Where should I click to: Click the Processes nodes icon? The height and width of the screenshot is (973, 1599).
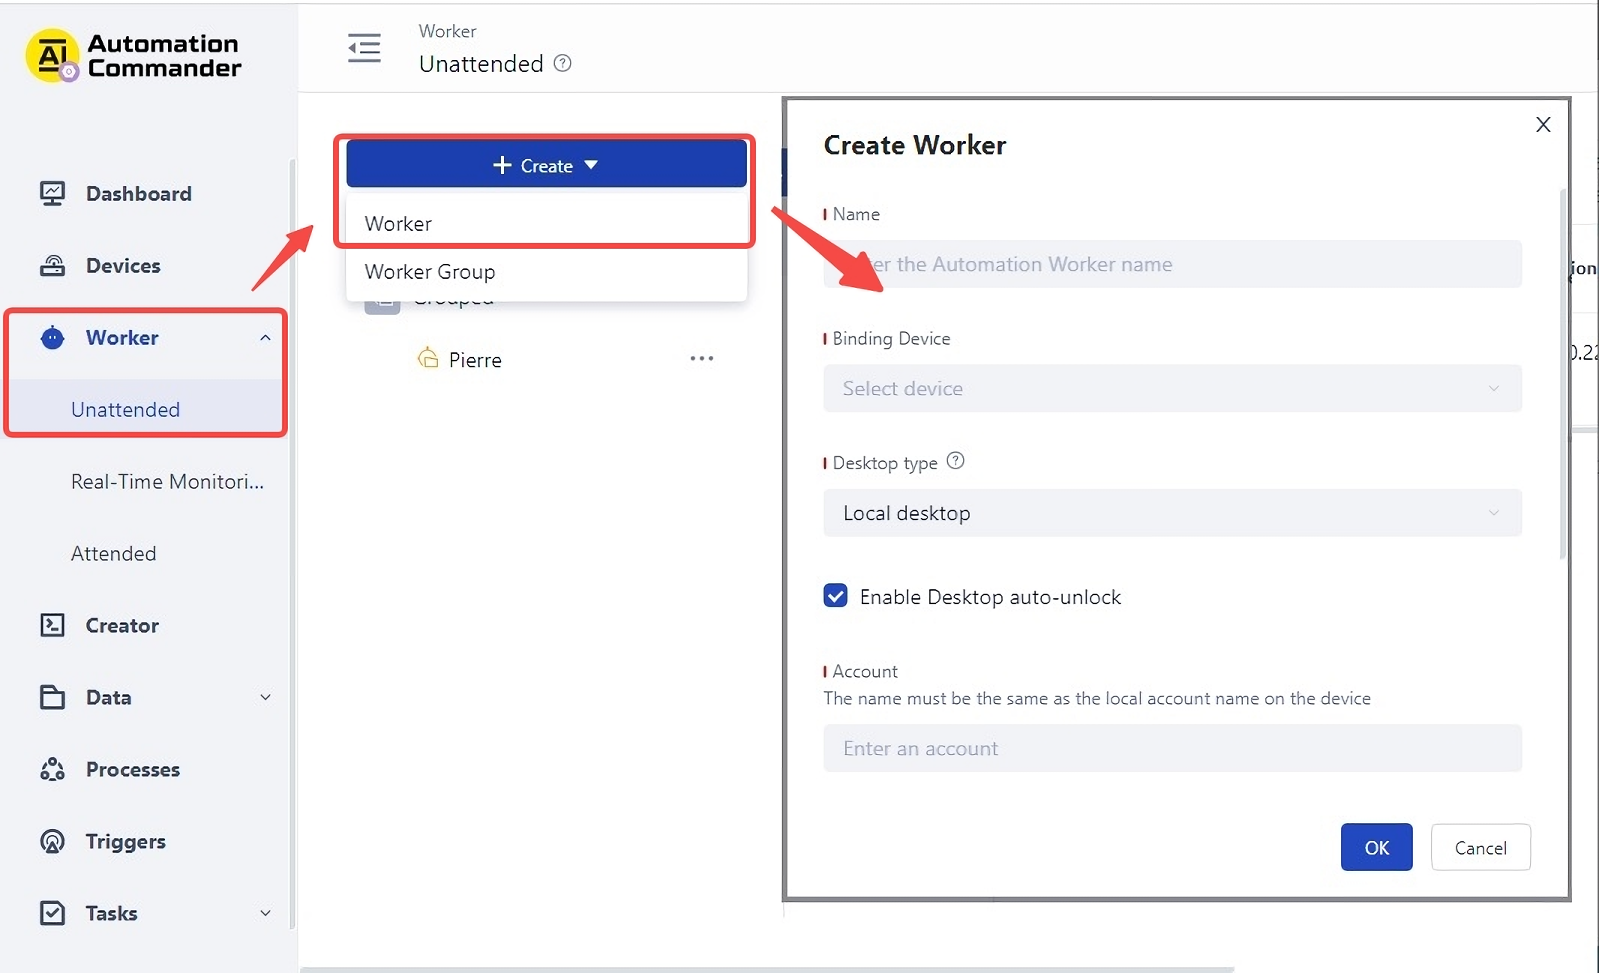click(x=52, y=769)
